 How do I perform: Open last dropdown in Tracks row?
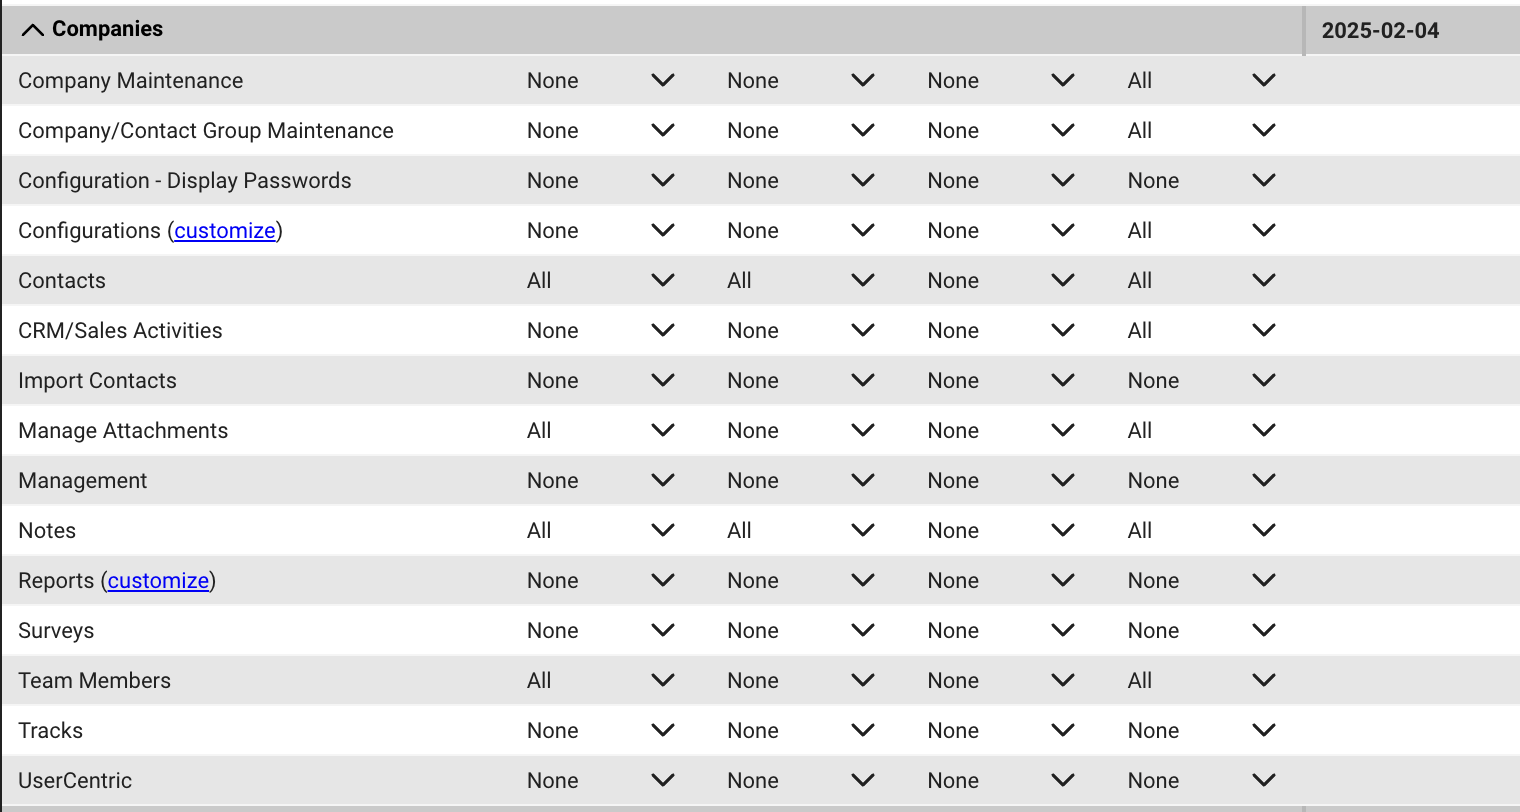click(1200, 731)
